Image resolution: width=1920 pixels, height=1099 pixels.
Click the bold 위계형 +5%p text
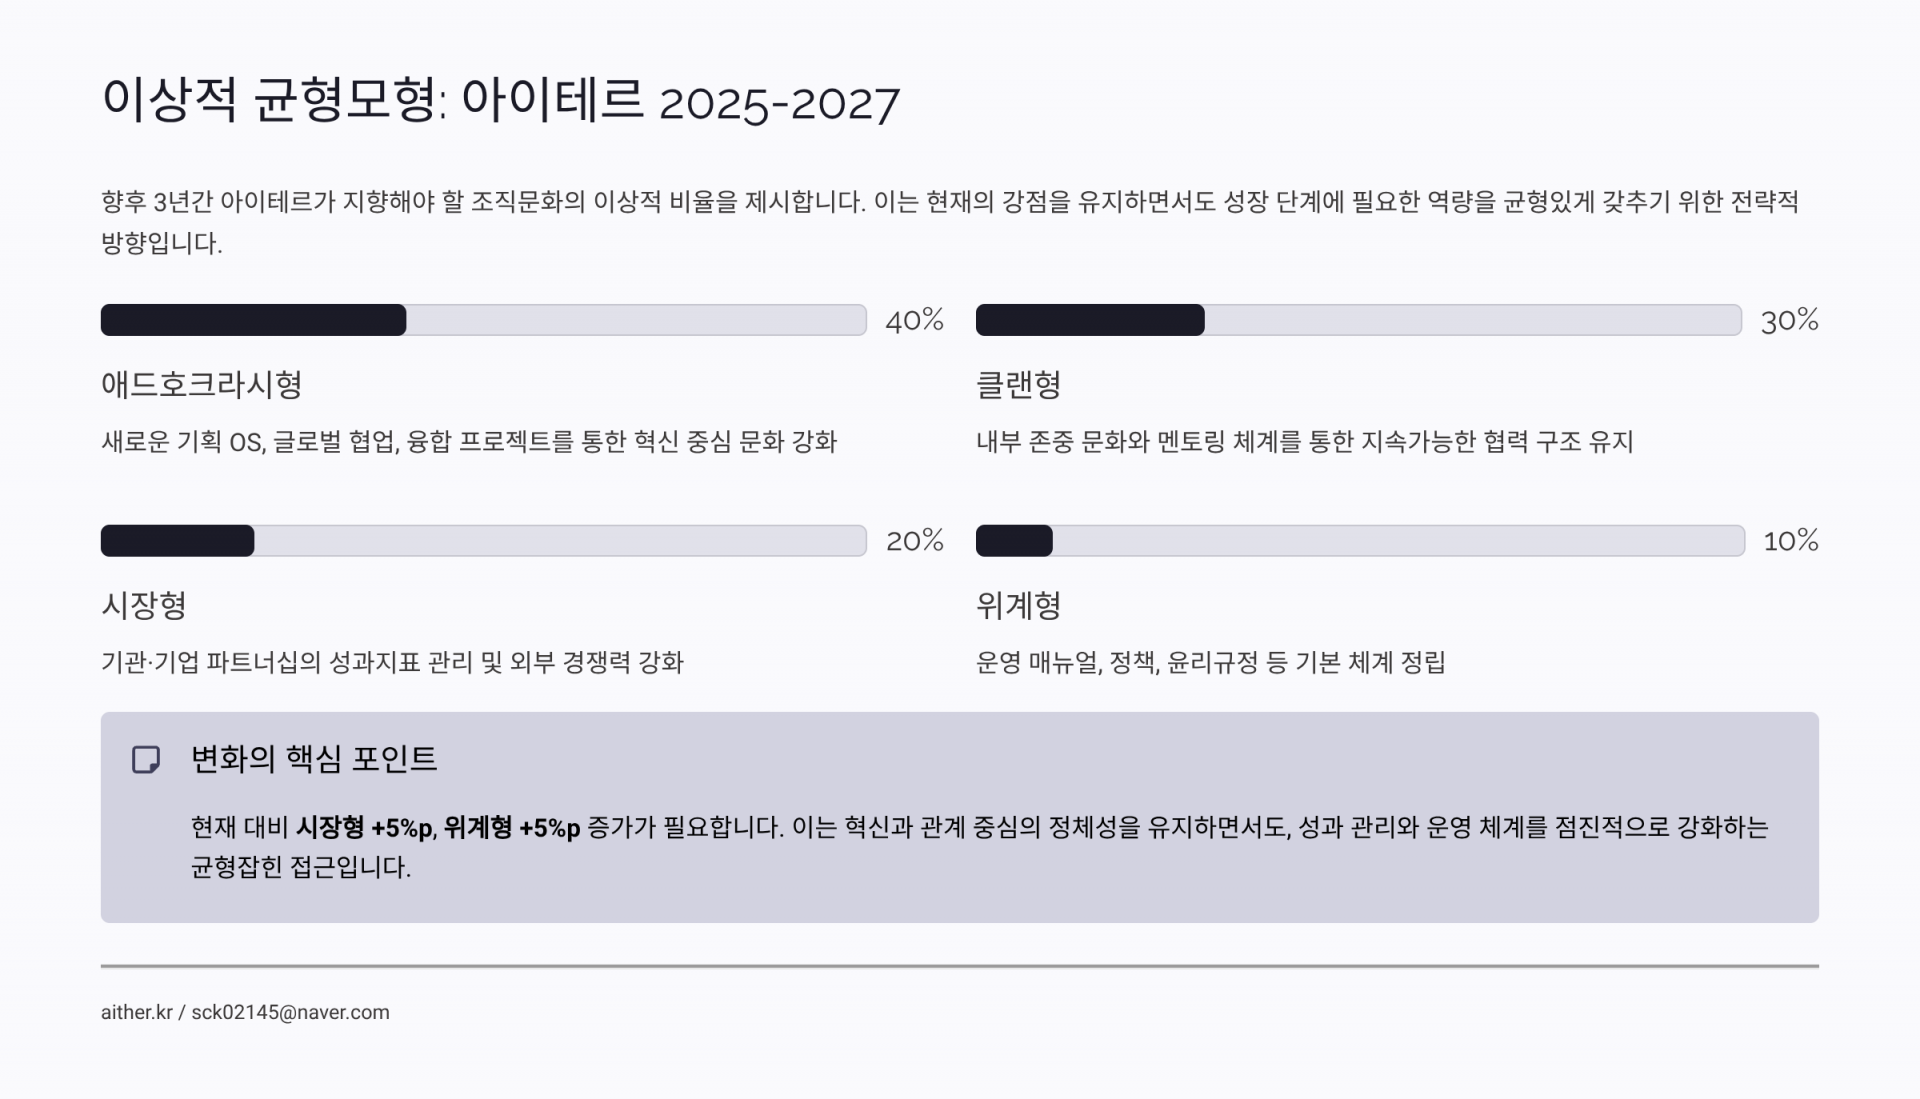[x=511, y=828]
